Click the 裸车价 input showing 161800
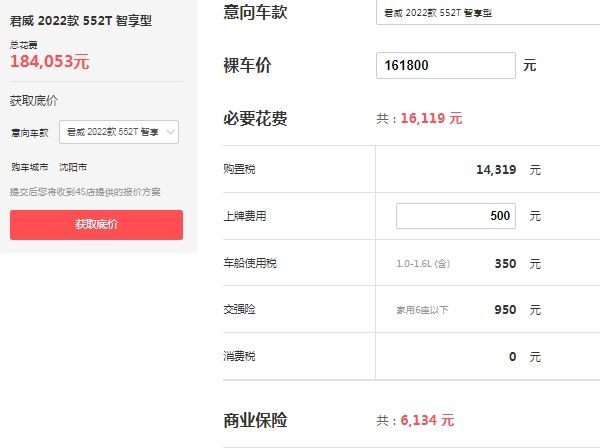 click(446, 66)
